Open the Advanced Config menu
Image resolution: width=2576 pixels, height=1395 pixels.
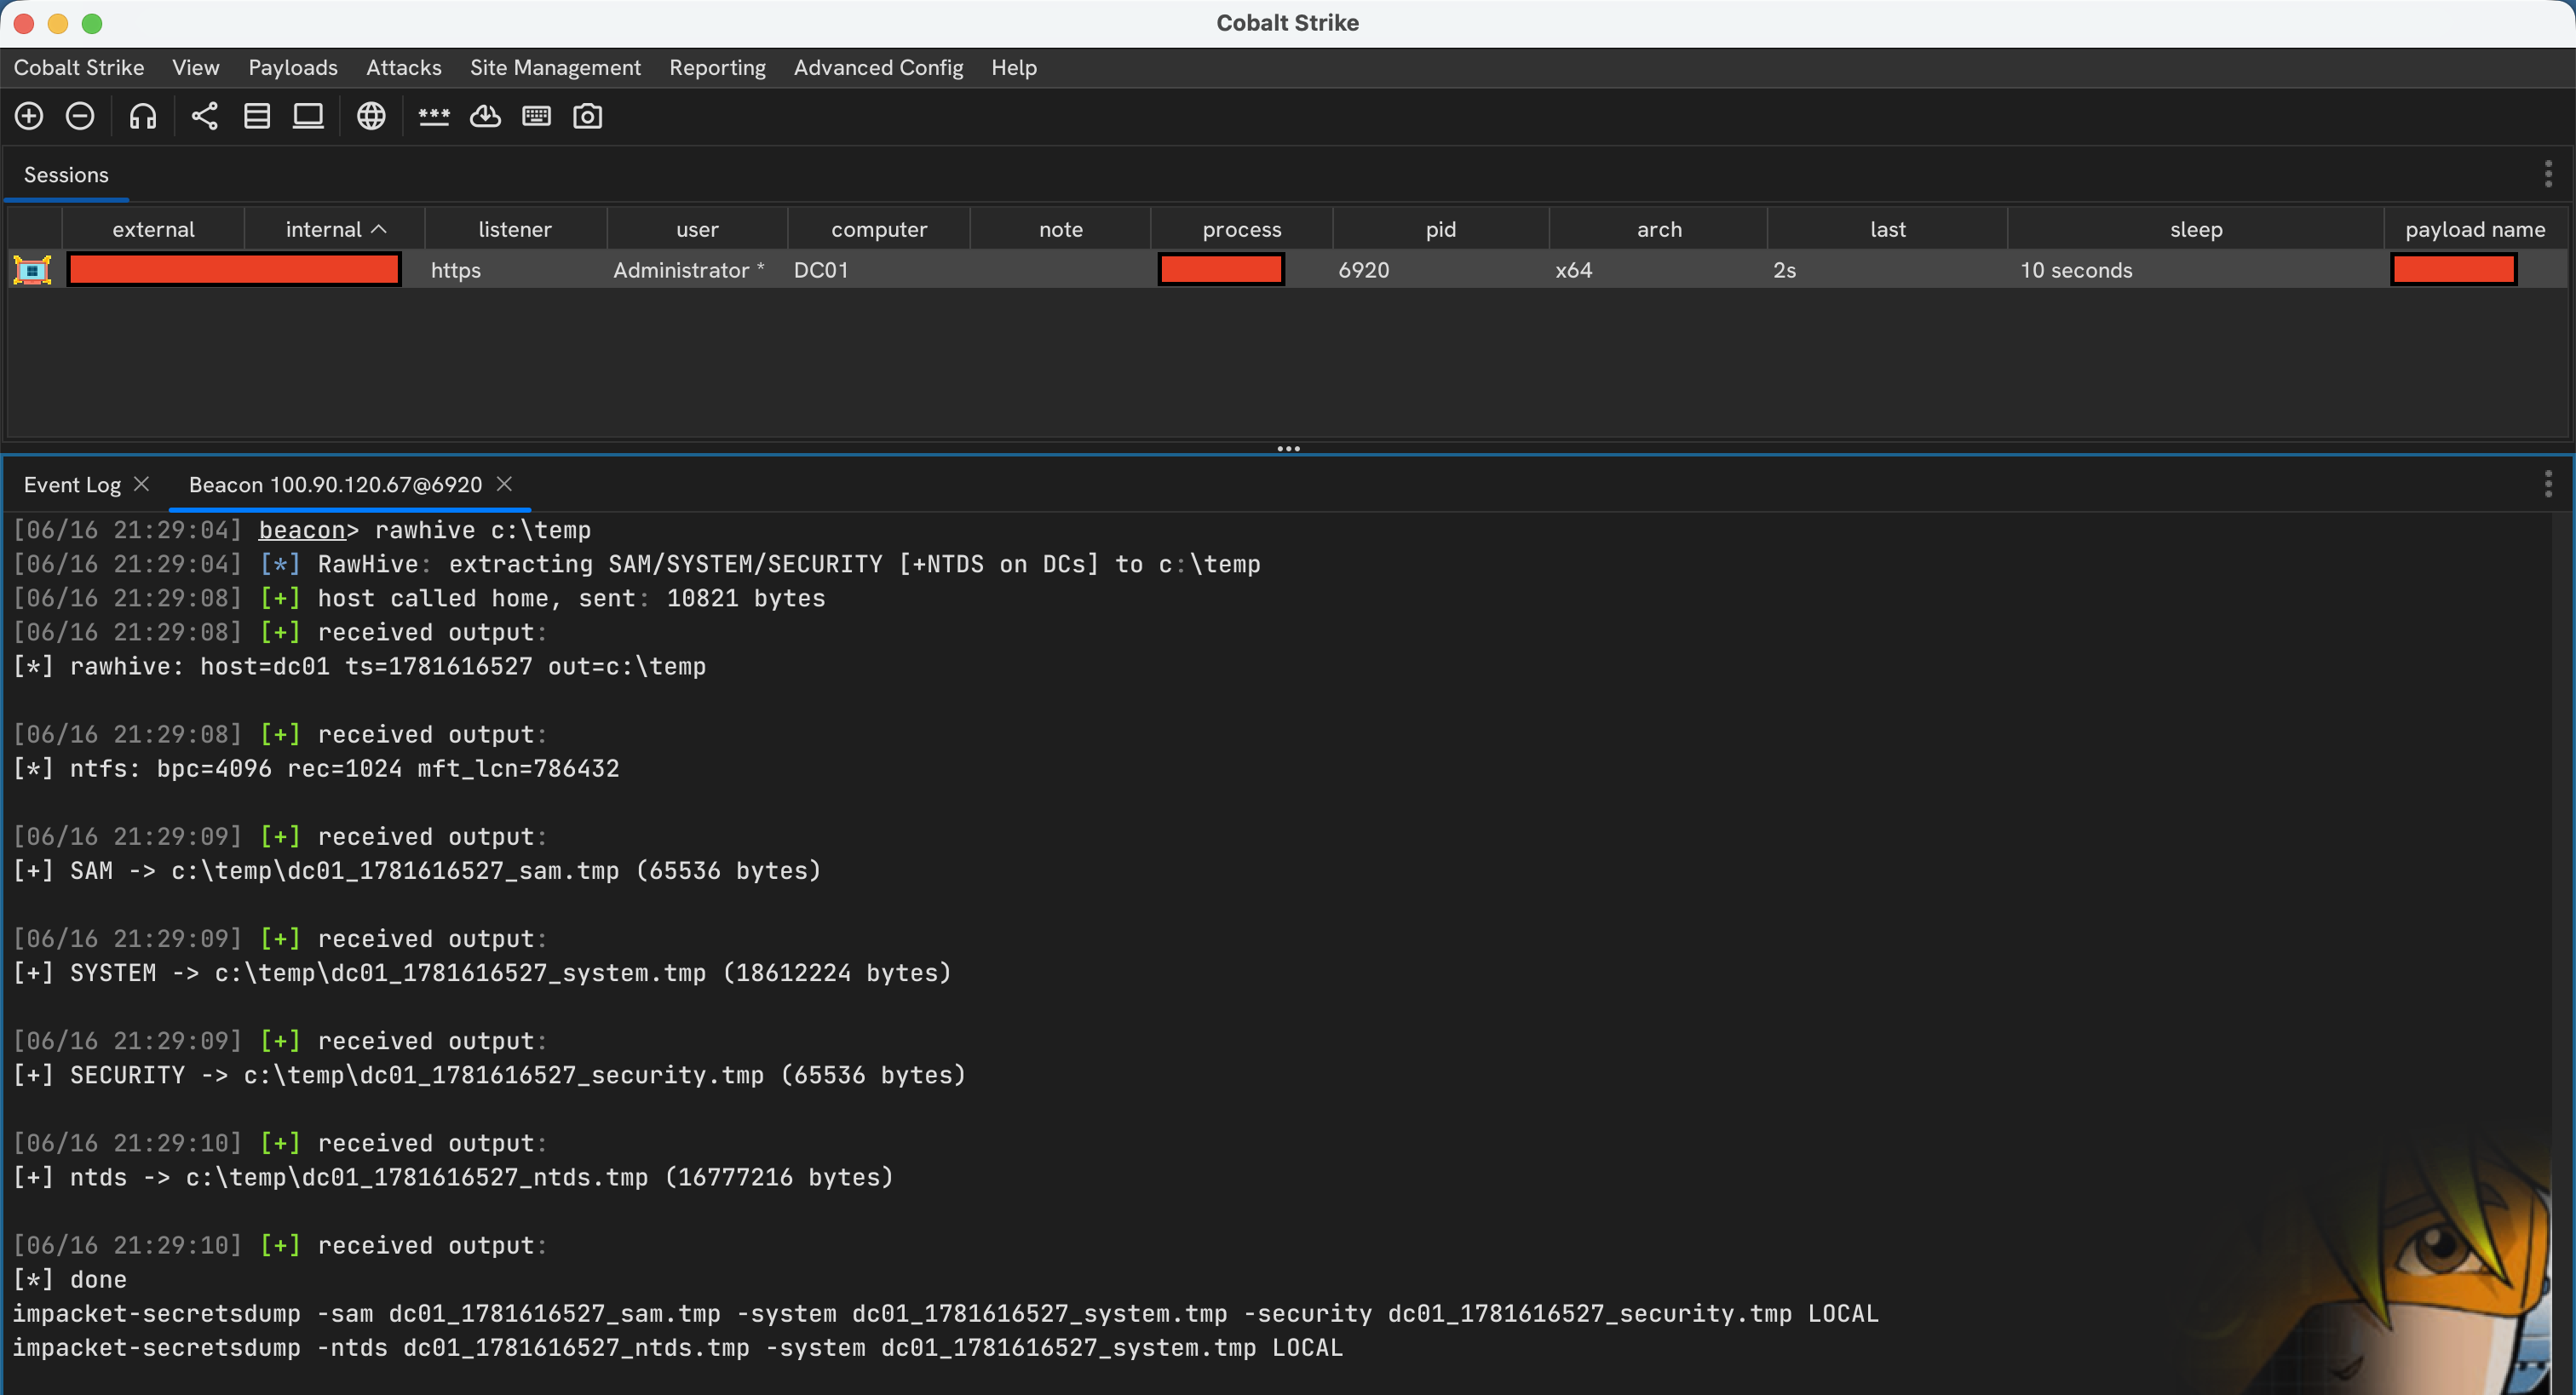(878, 68)
